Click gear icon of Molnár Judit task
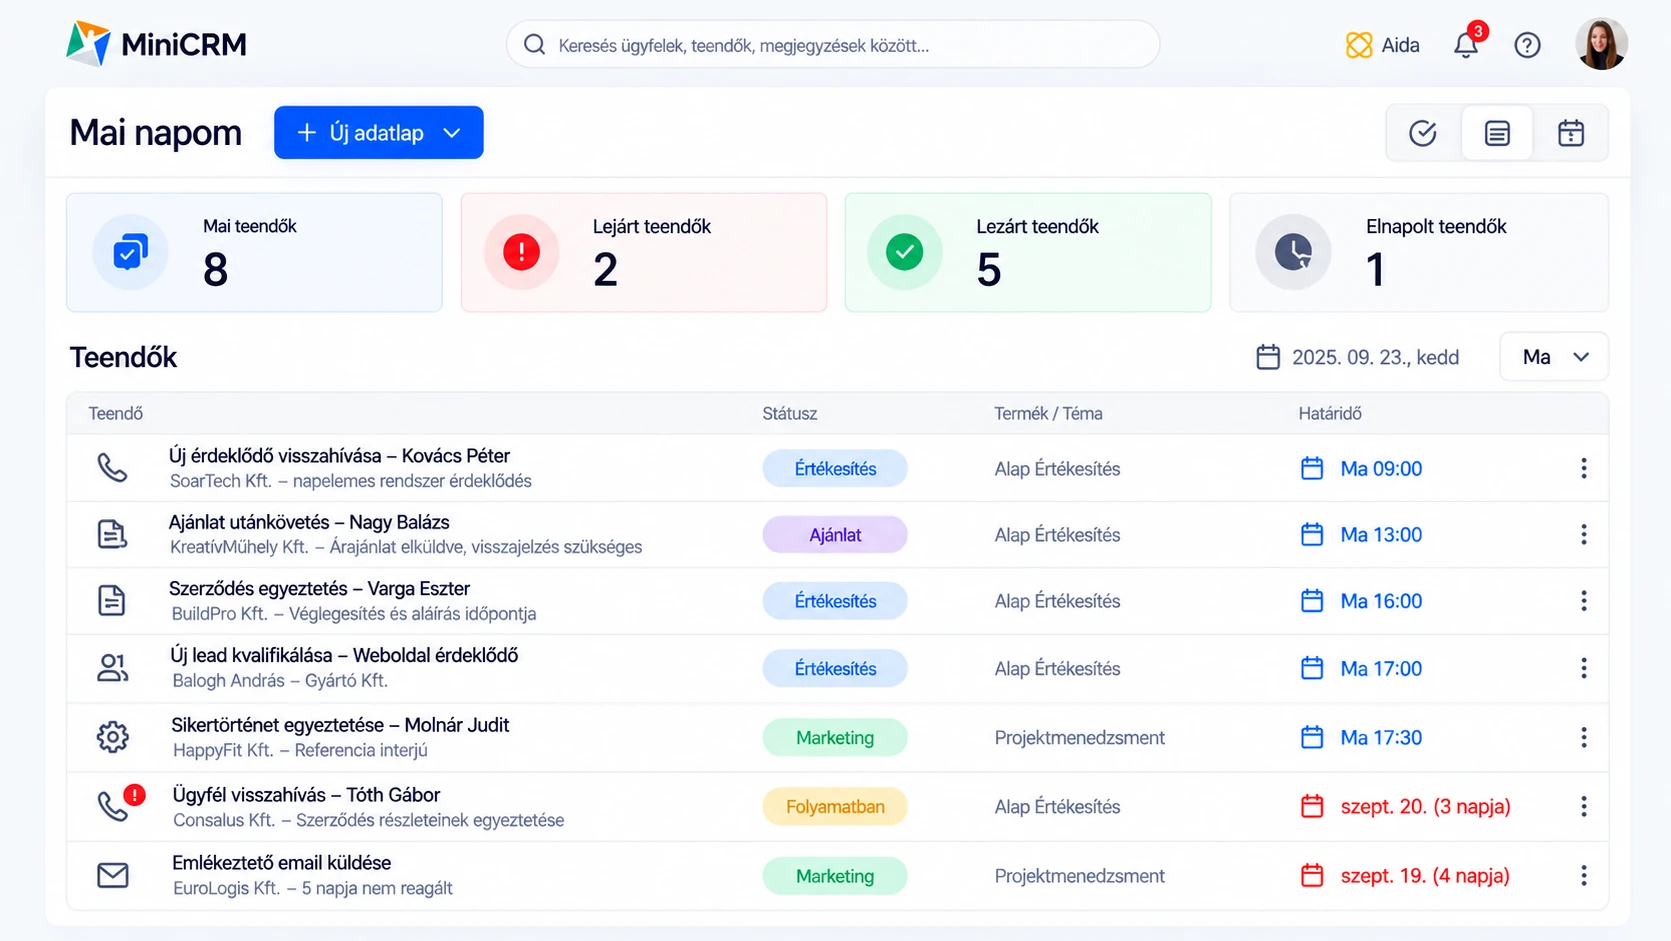This screenshot has height=941, width=1671. (x=112, y=737)
